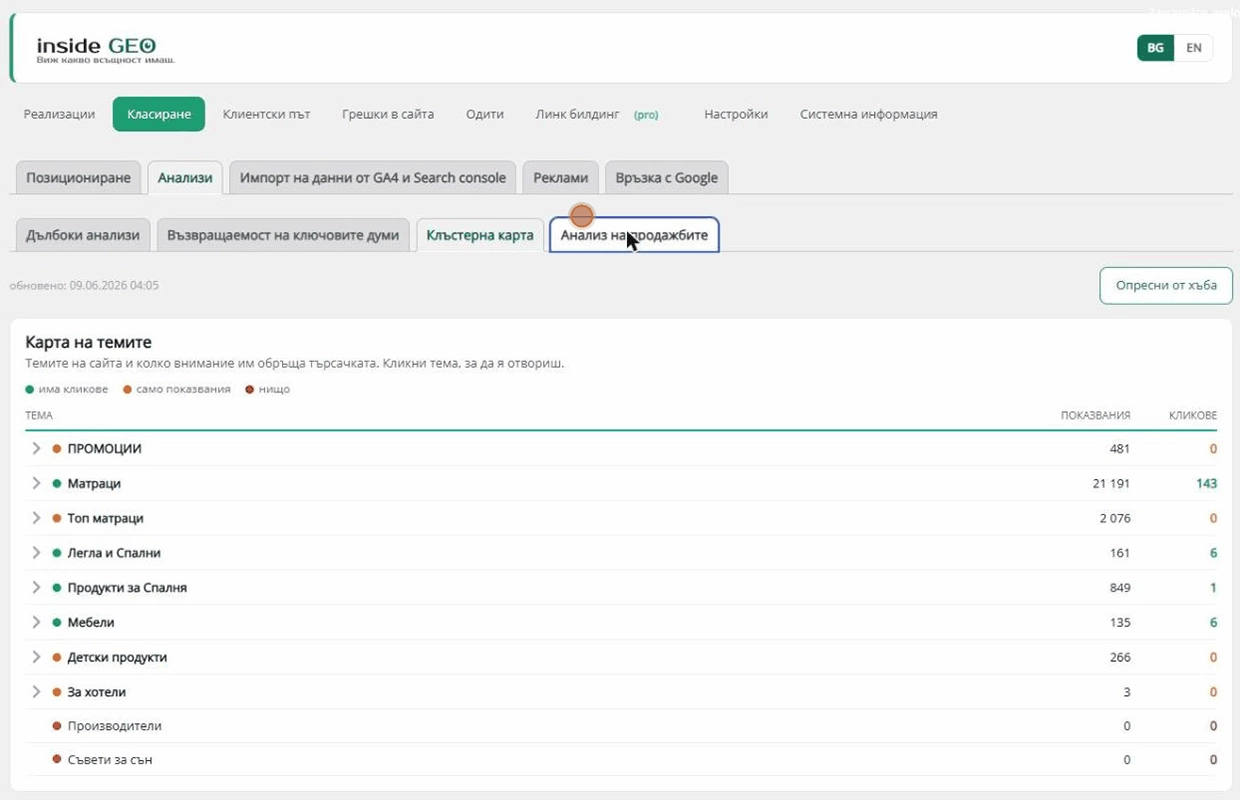Viewport: 1240px width, 800px height.
Task: Expand Продукти за Спалня chevron
Action: tap(36, 587)
